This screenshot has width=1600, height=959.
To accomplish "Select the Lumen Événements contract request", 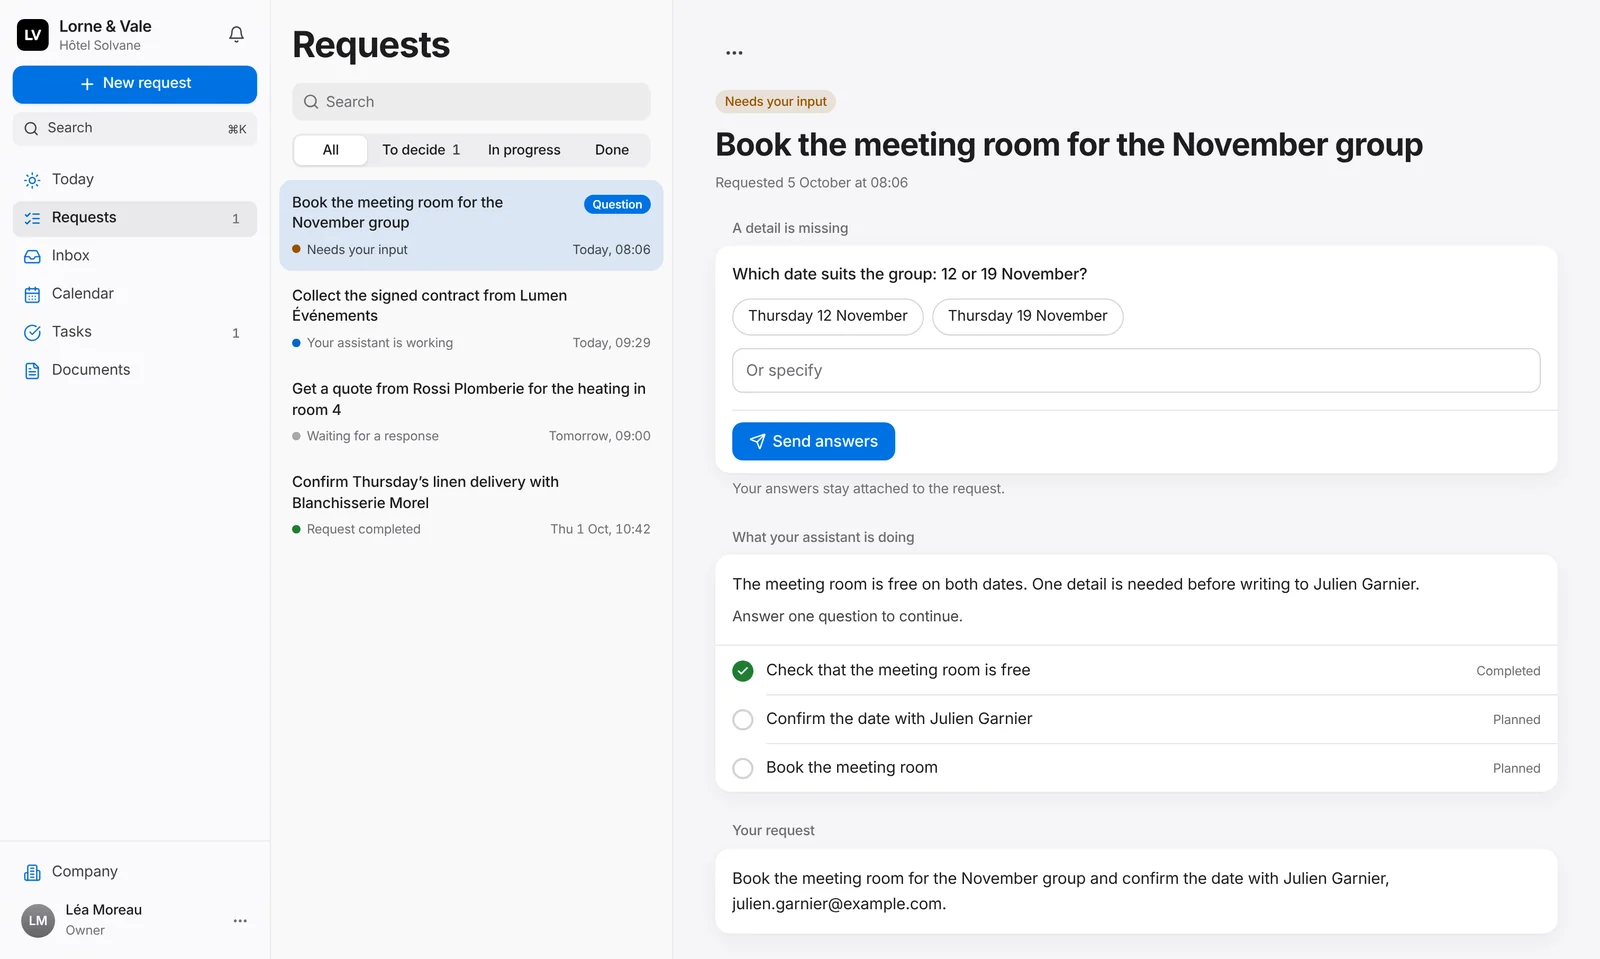I will [471, 318].
